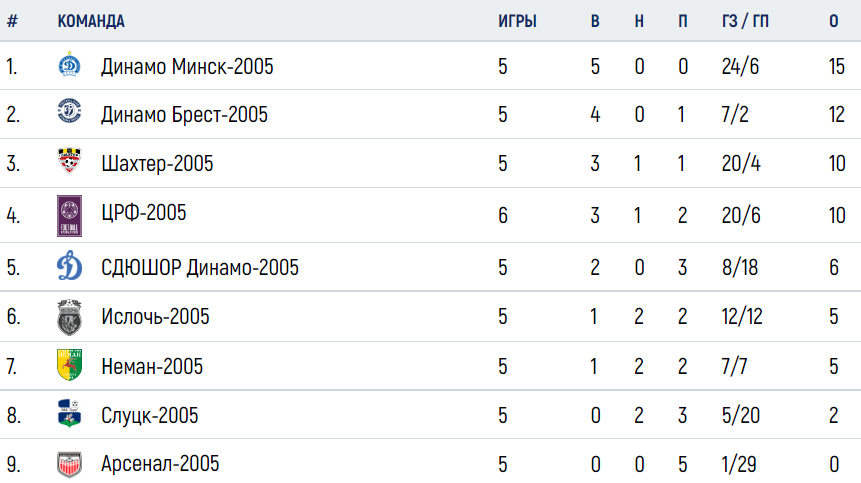Image resolution: width=861 pixels, height=483 pixels.
Task: Click the СДЮШОР Динамо-2005 blue D logo
Action: click(69, 266)
